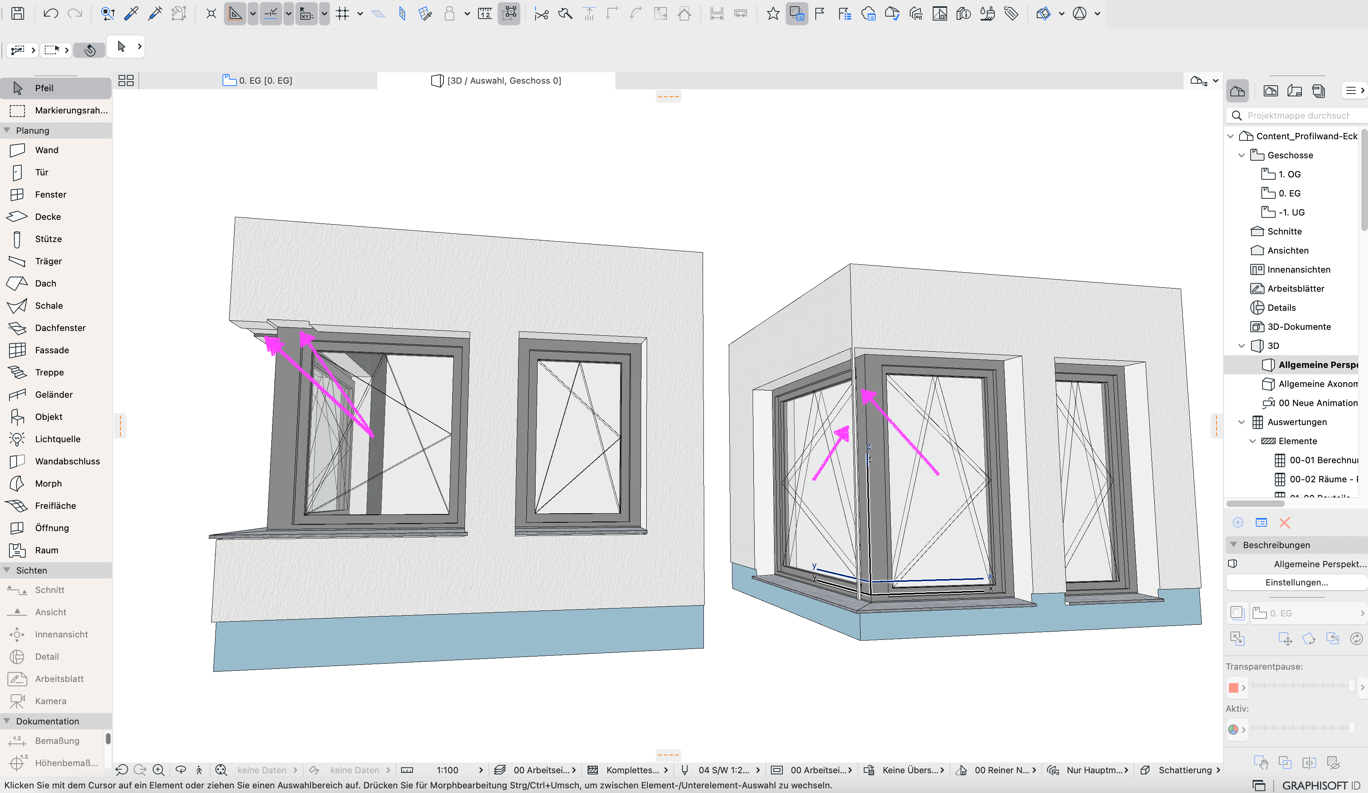
Task: Select the Geländer tool
Action: pyautogui.click(x=56, y=394)
